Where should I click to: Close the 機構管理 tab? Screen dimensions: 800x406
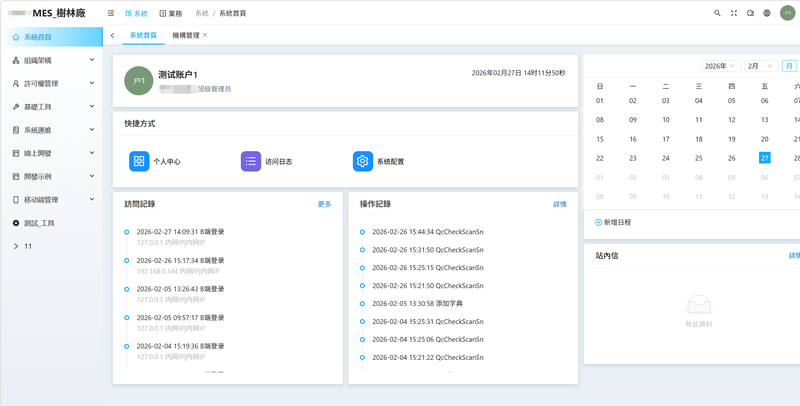click(205, 35)
